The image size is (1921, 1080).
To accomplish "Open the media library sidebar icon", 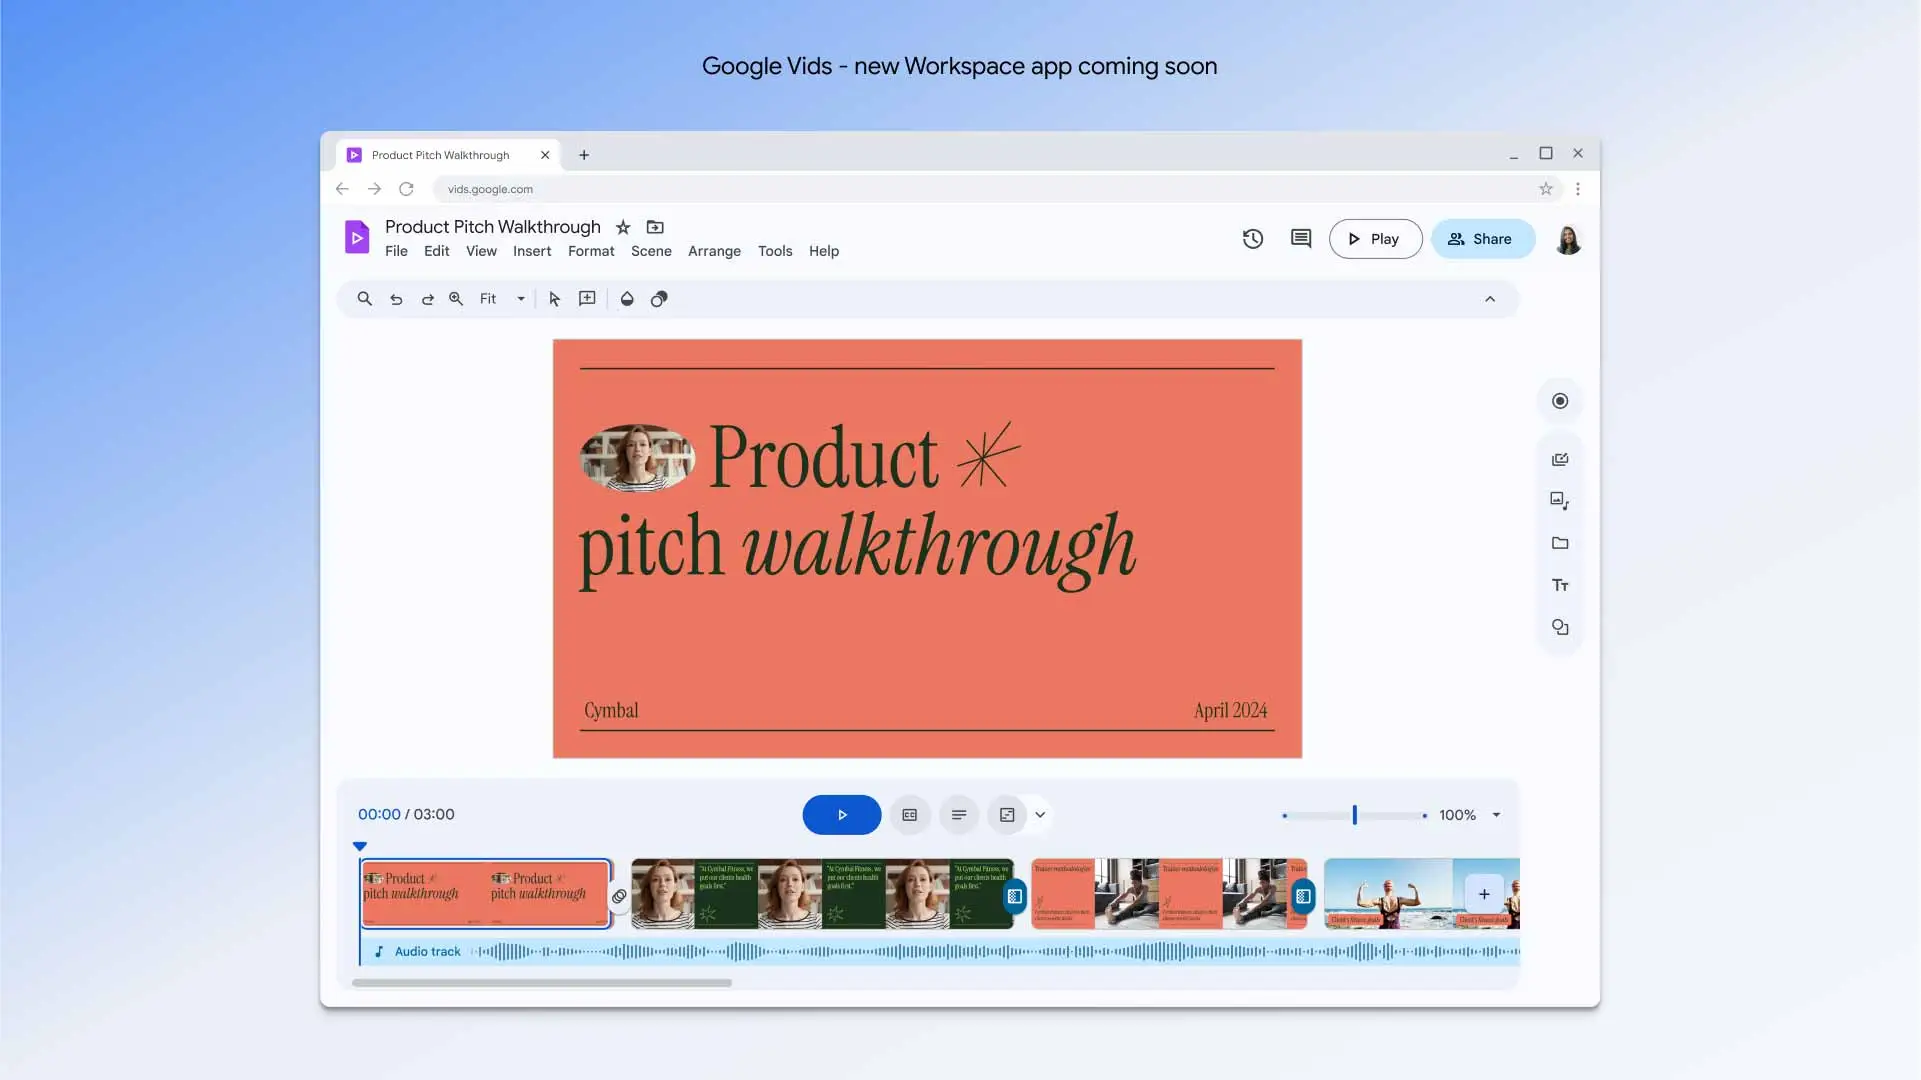I will point(1560,501).
